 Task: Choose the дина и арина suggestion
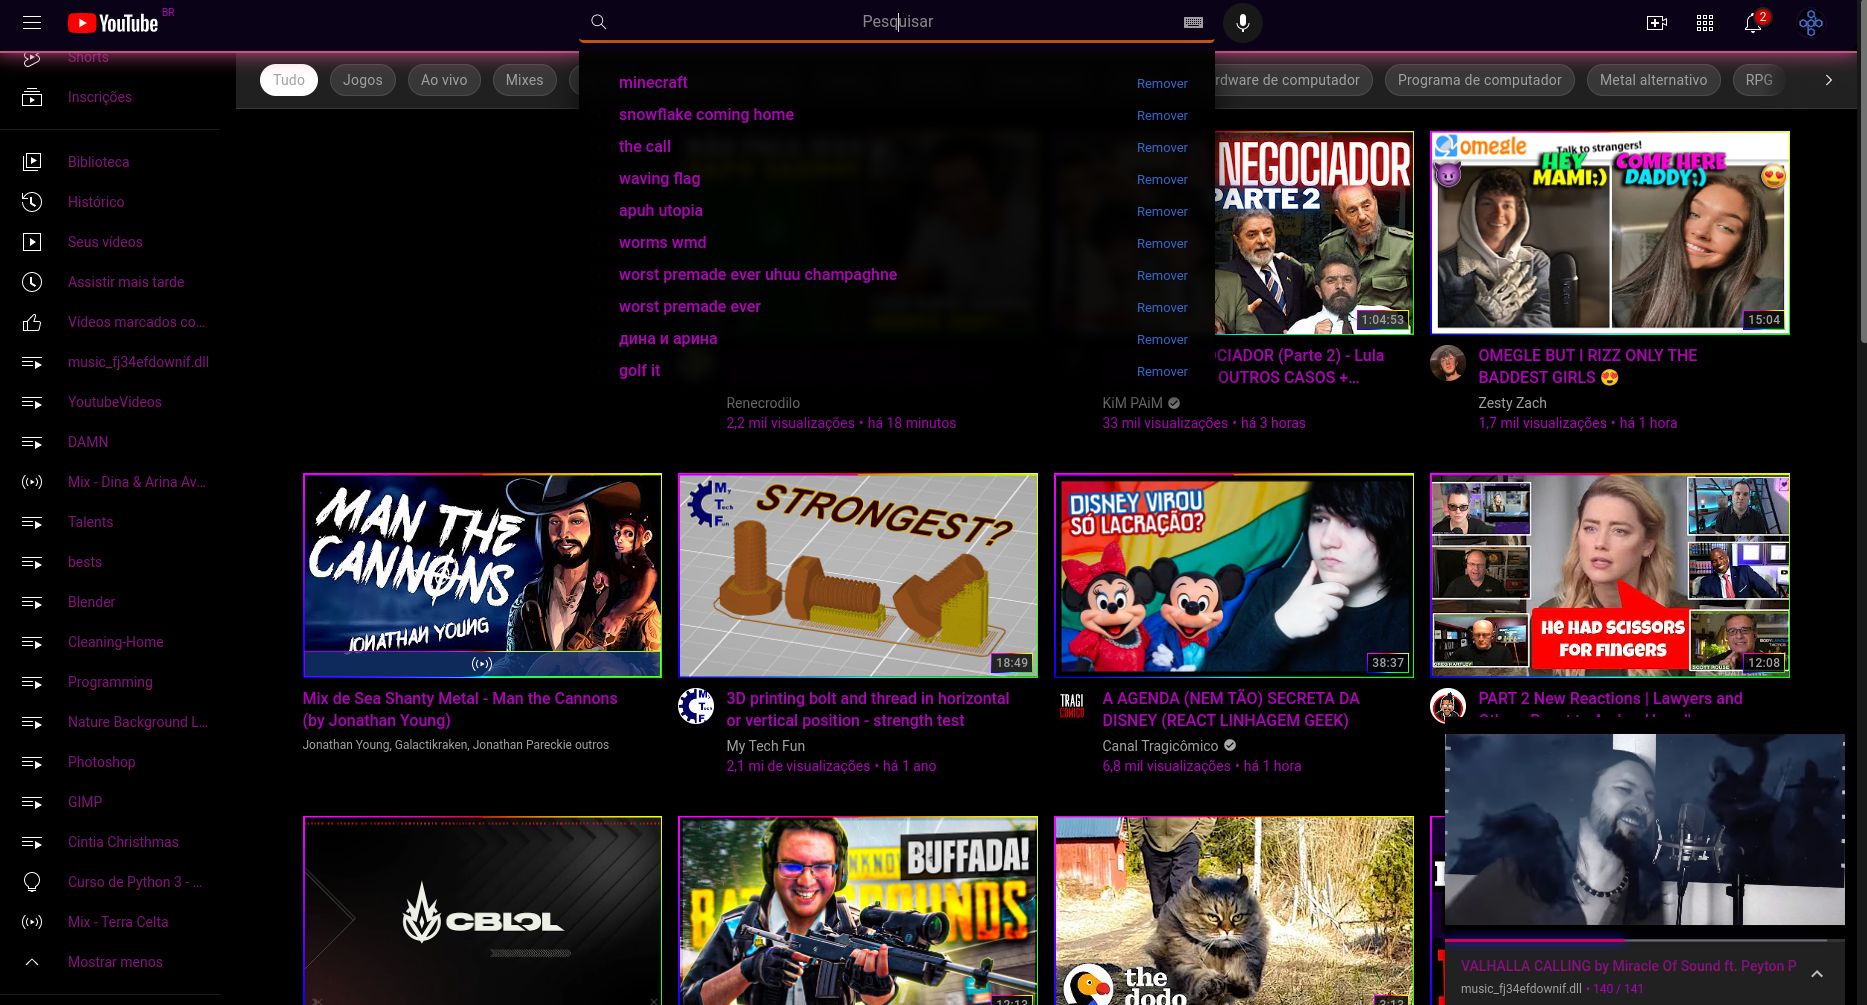click(668, 338)
